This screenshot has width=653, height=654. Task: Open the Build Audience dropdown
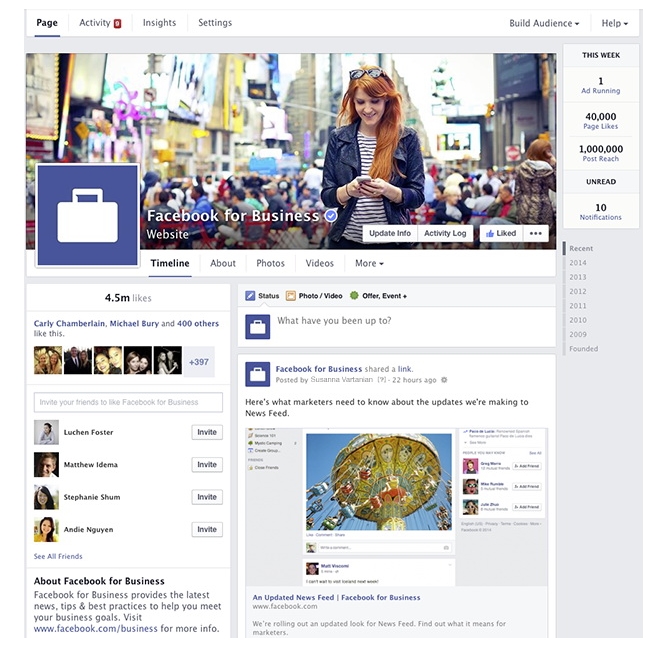coord(544,23)
